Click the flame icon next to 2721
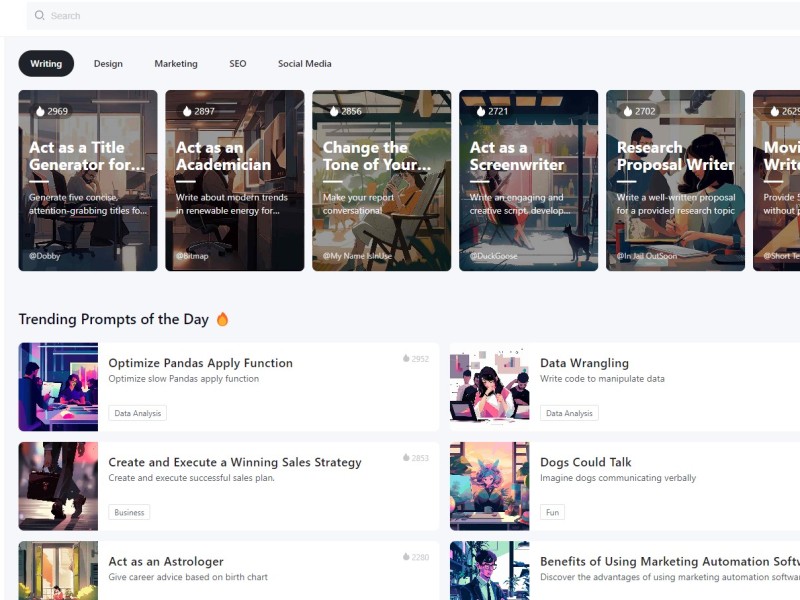 pos(481,111)
